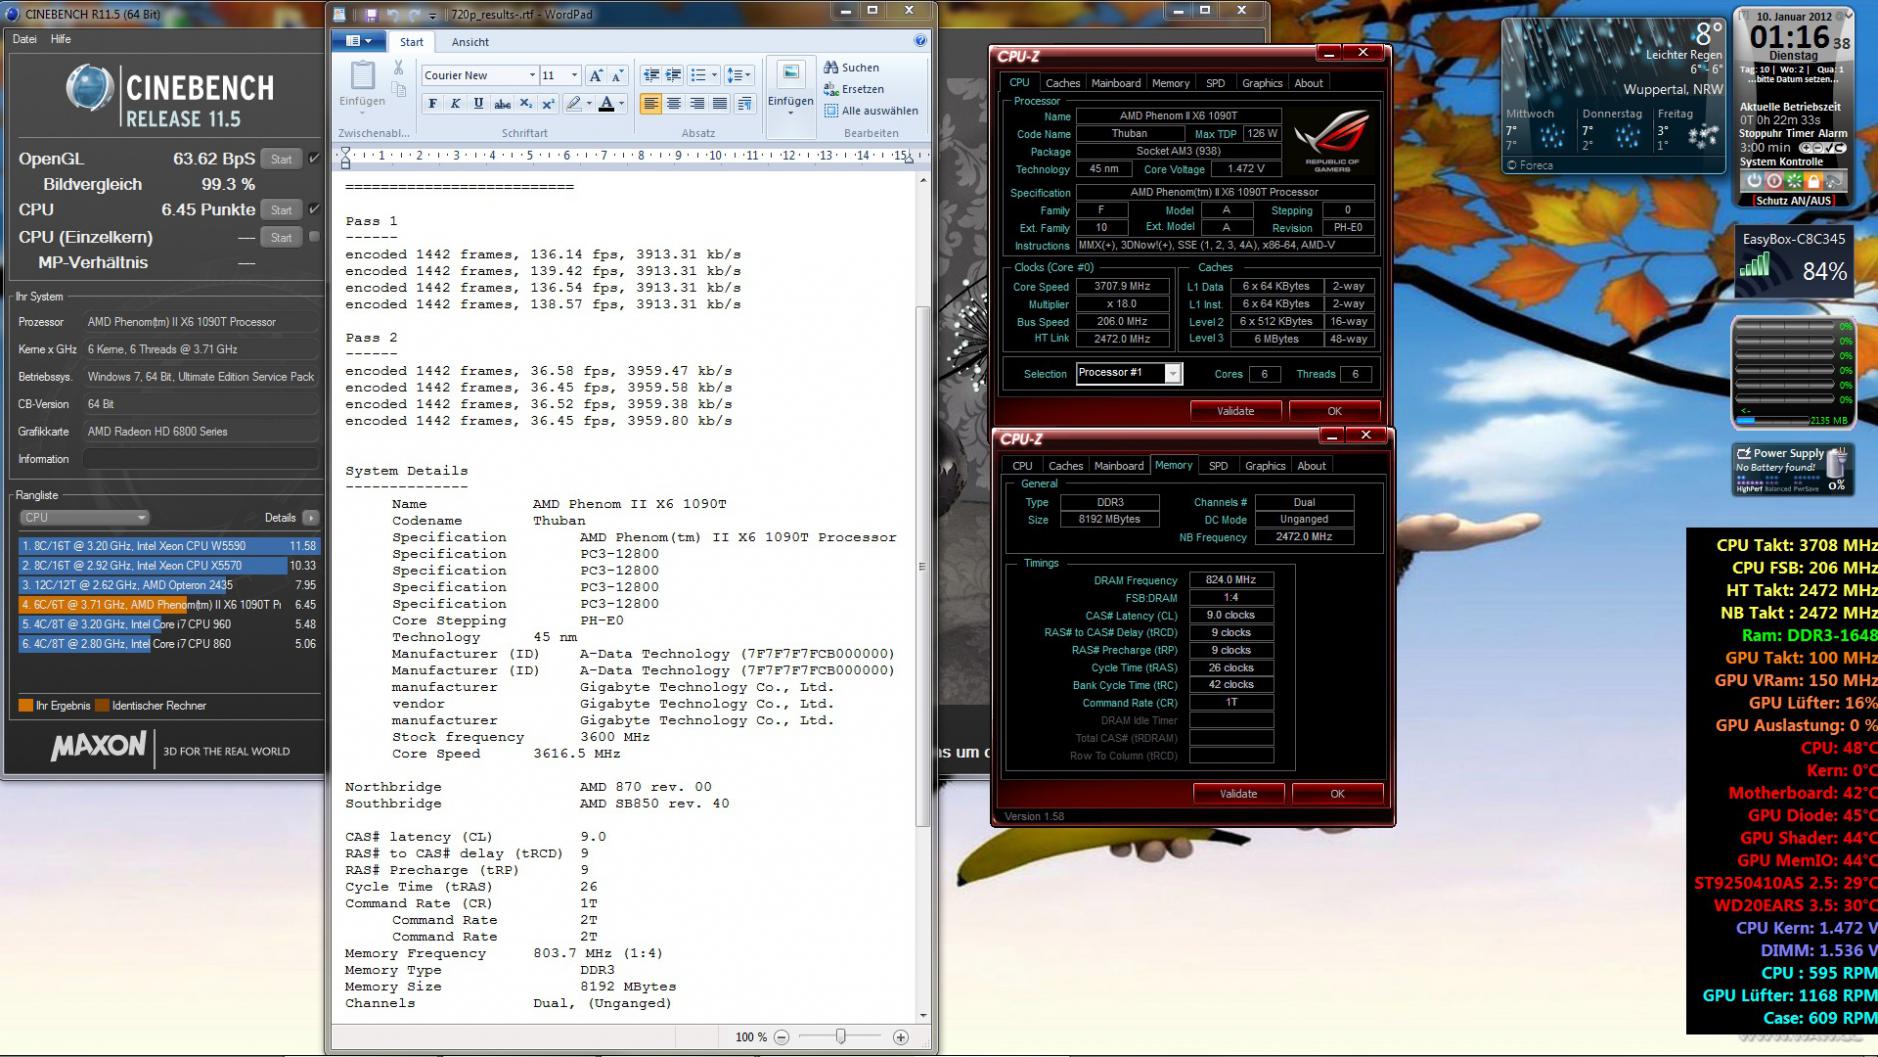Click Suchen to find text in WordPad
Image resolution: width=1878 pixels, height=1057 pixels.
851,68
